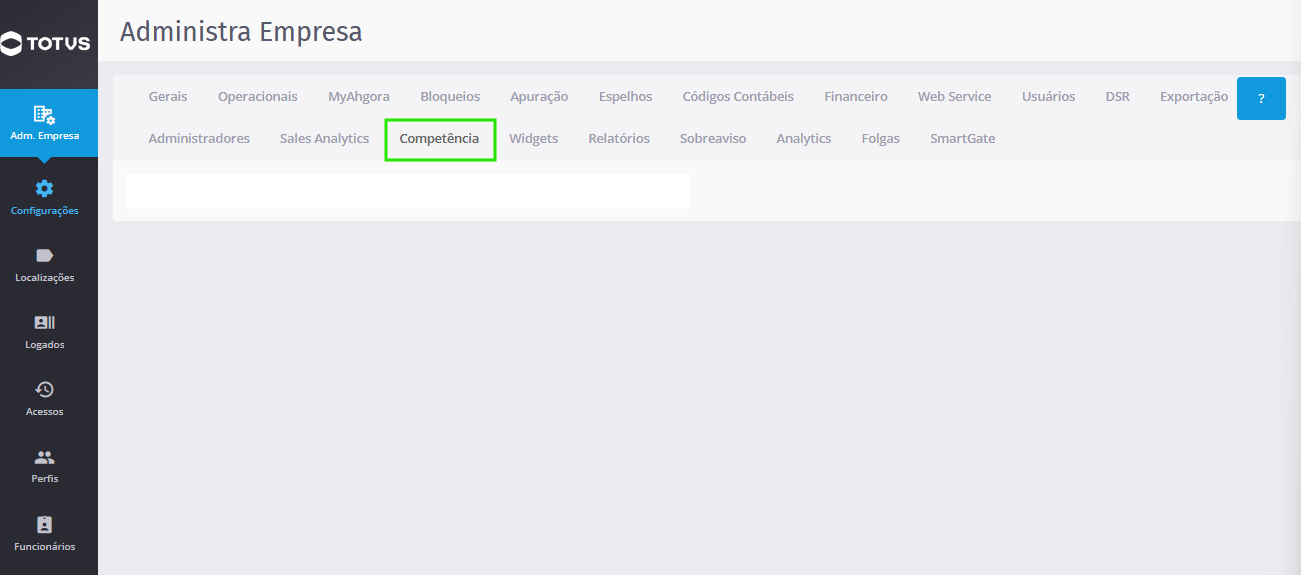Image resolution: width=1301 pixels, height=575 pixels.
Task: Open the Financeiro tab
Action: coord(856,96)
